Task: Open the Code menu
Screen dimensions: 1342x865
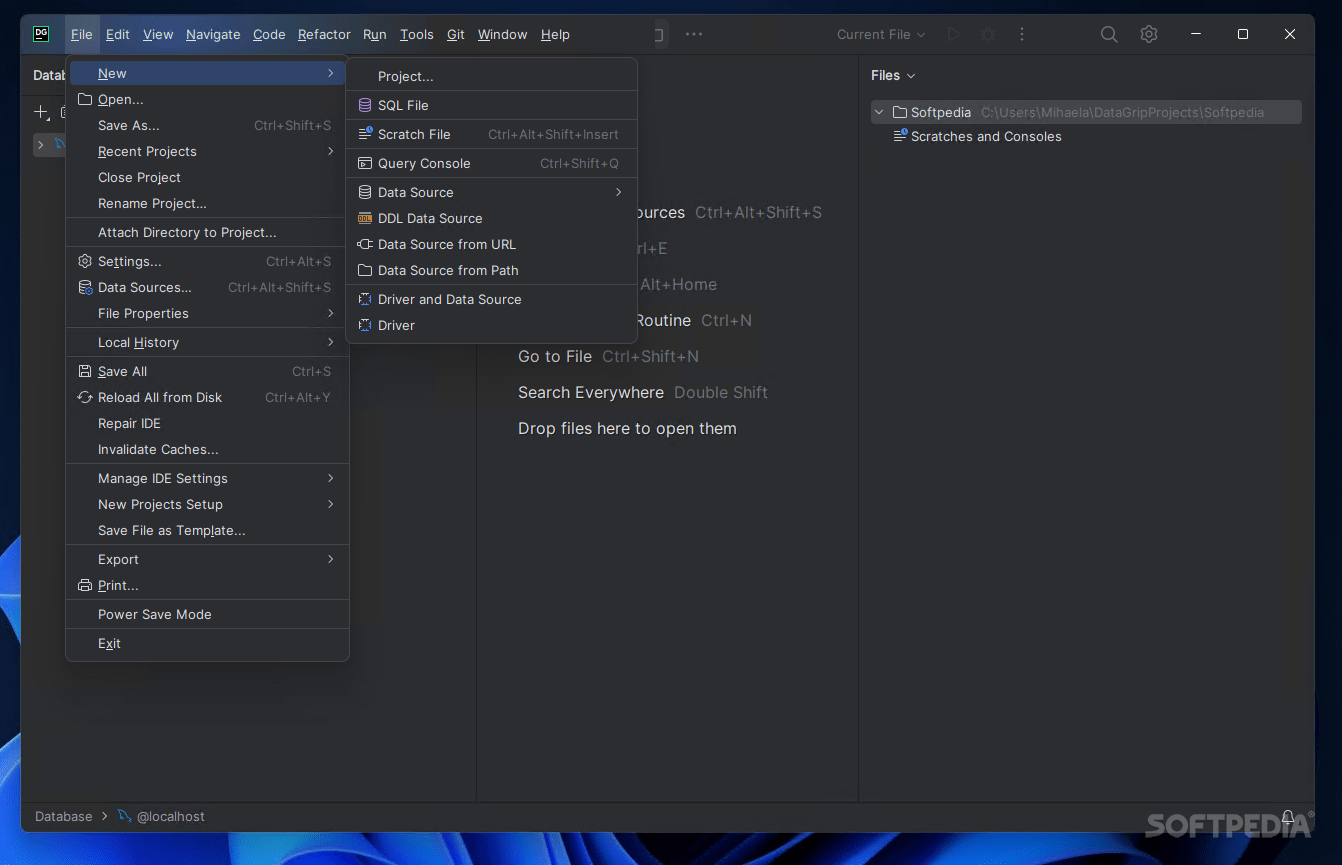Action: point(269,34)
